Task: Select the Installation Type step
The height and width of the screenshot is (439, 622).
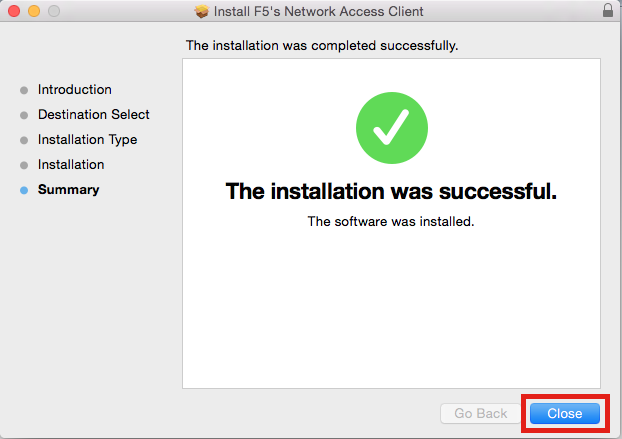Action: coord(87,140)
